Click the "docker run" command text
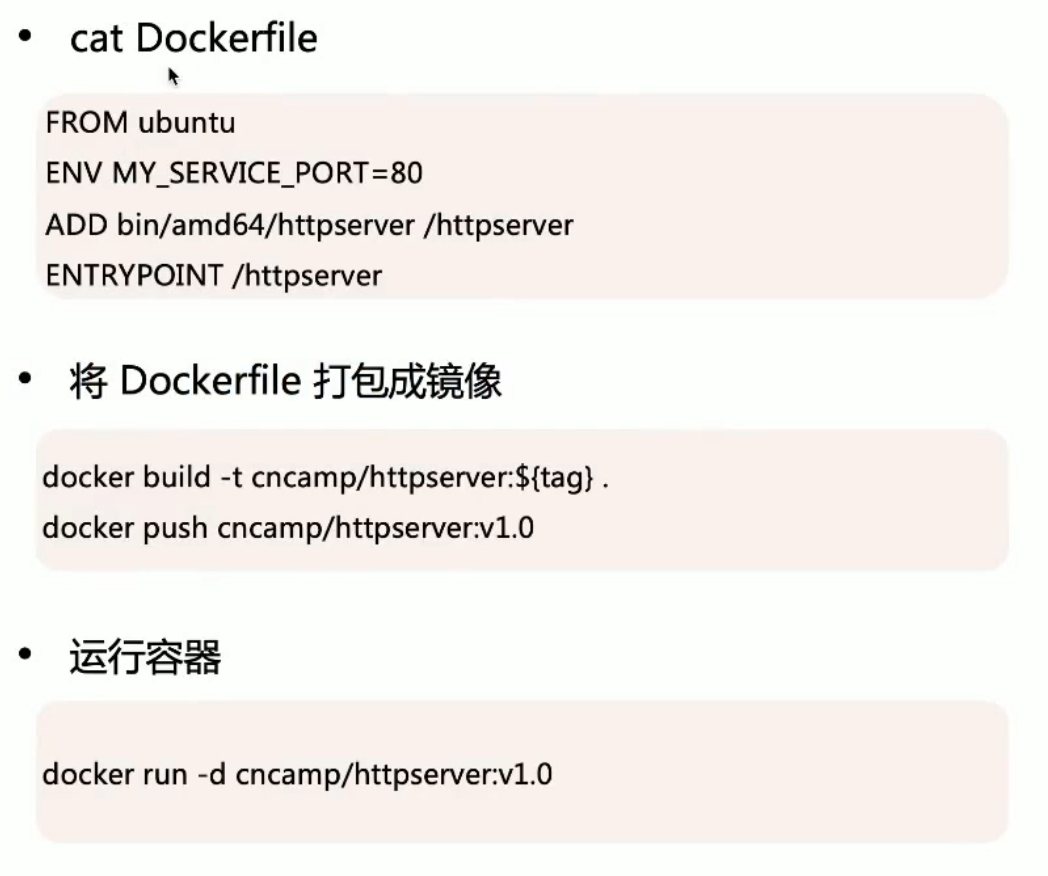Image resolution: width=1048 pixels, height=876 pixels. tap(117, 774)
